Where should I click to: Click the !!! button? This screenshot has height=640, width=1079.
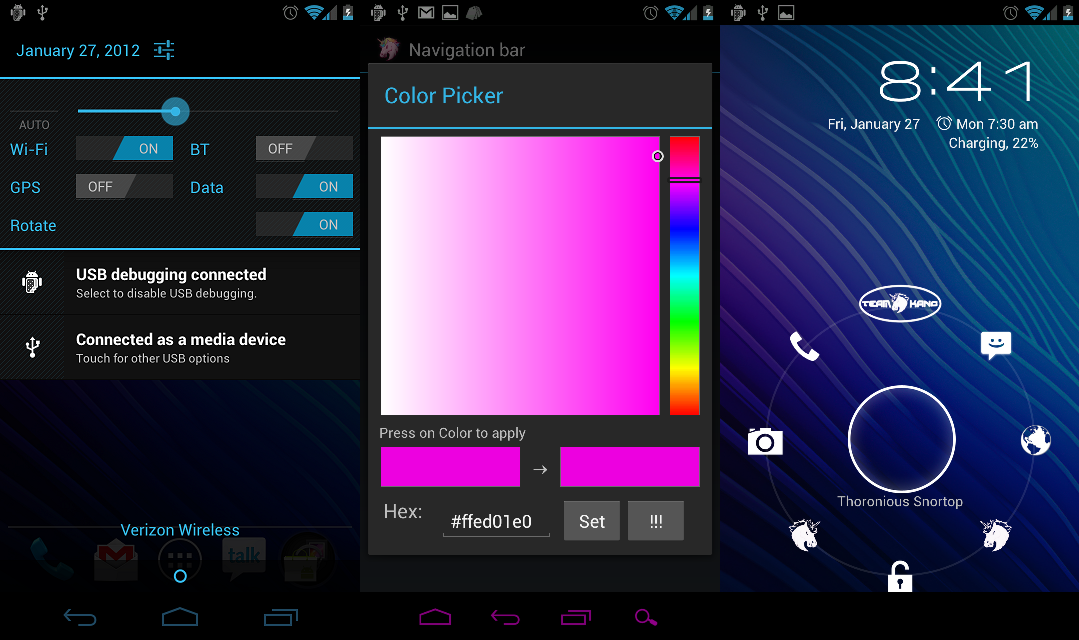[656, 521]
